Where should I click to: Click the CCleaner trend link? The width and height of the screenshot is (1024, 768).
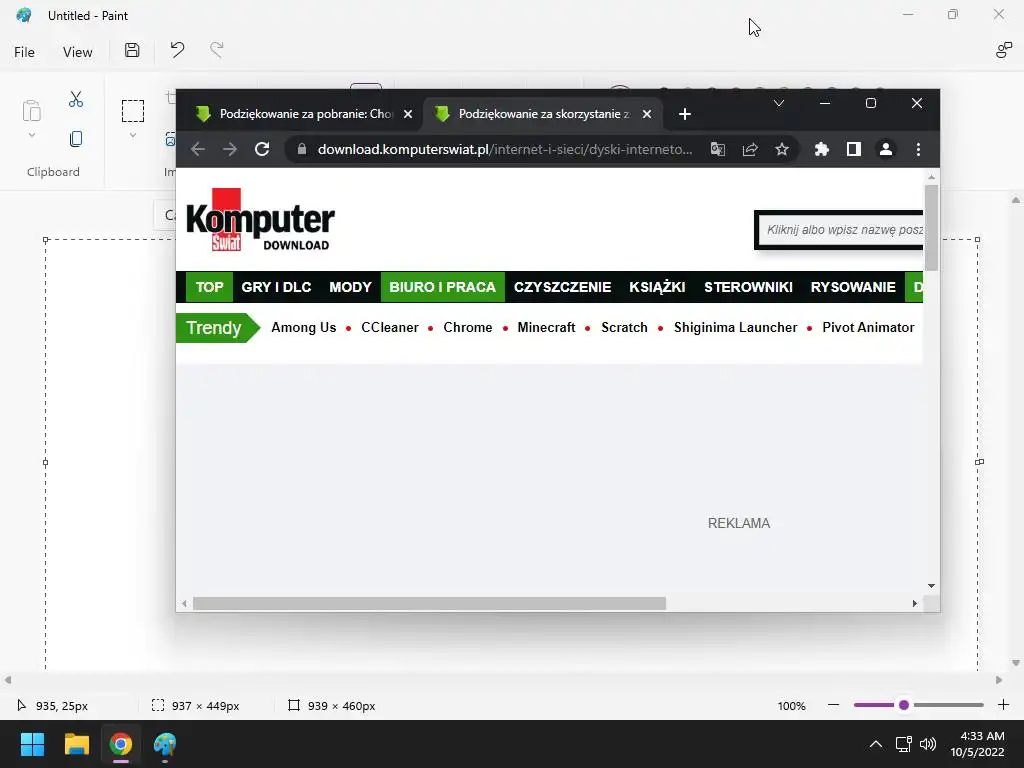click(390, 328)
